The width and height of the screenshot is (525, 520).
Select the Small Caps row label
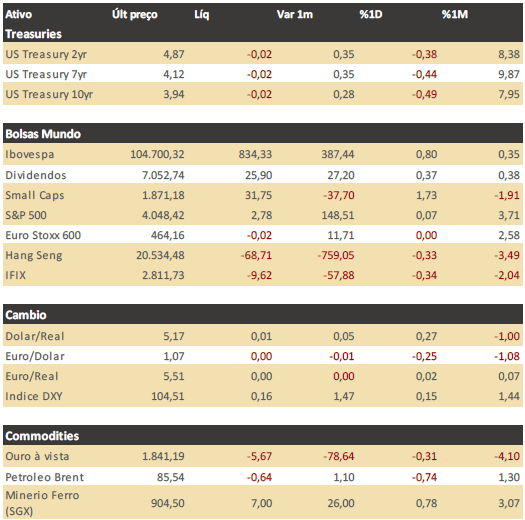[x=35, y=195]
